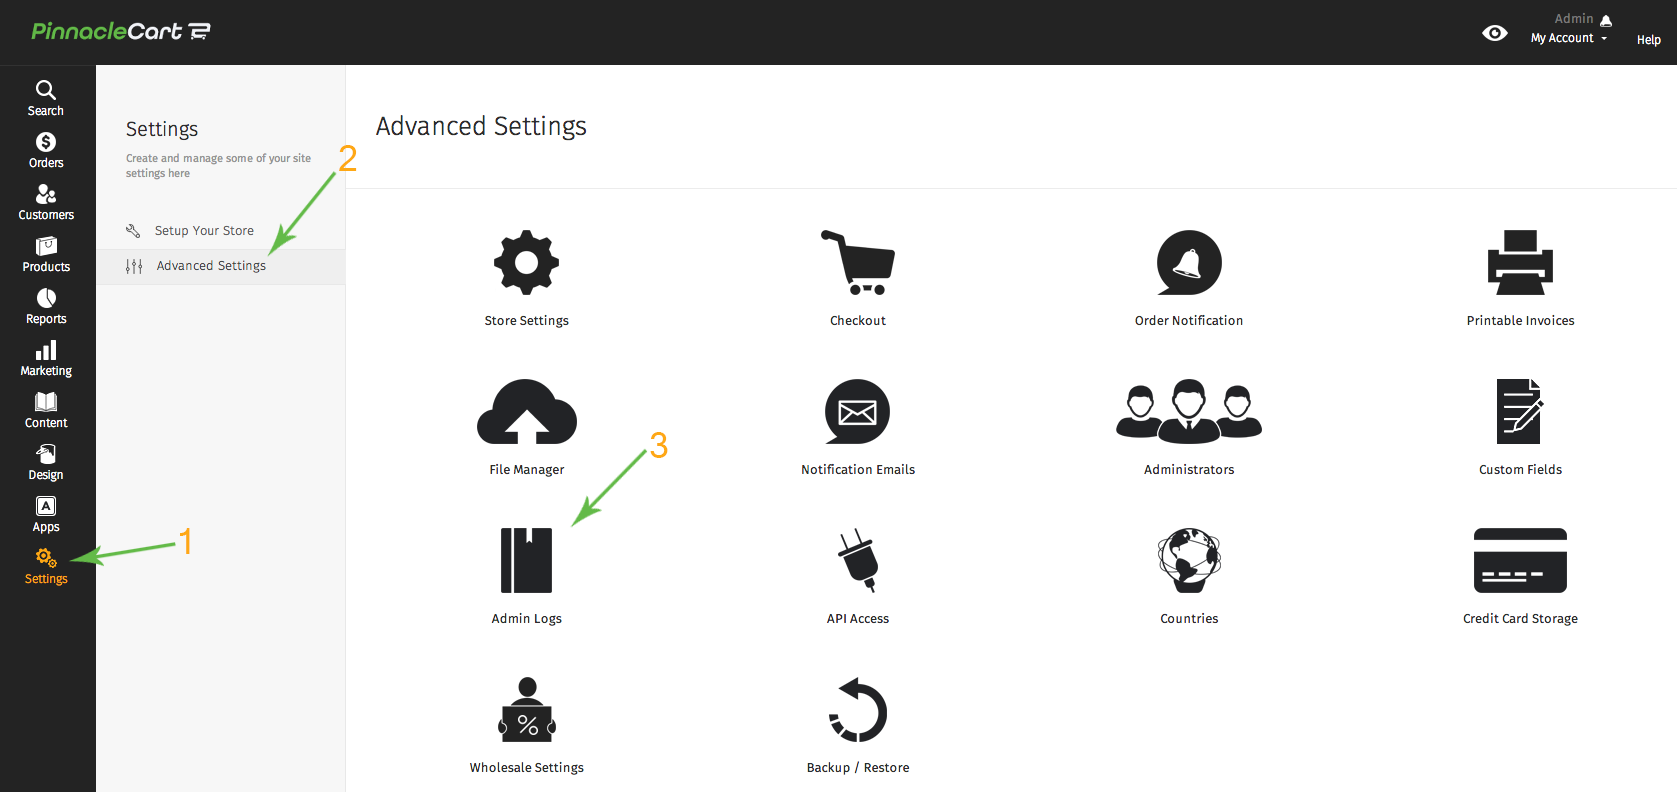Open Content section in sidebar

46,410
